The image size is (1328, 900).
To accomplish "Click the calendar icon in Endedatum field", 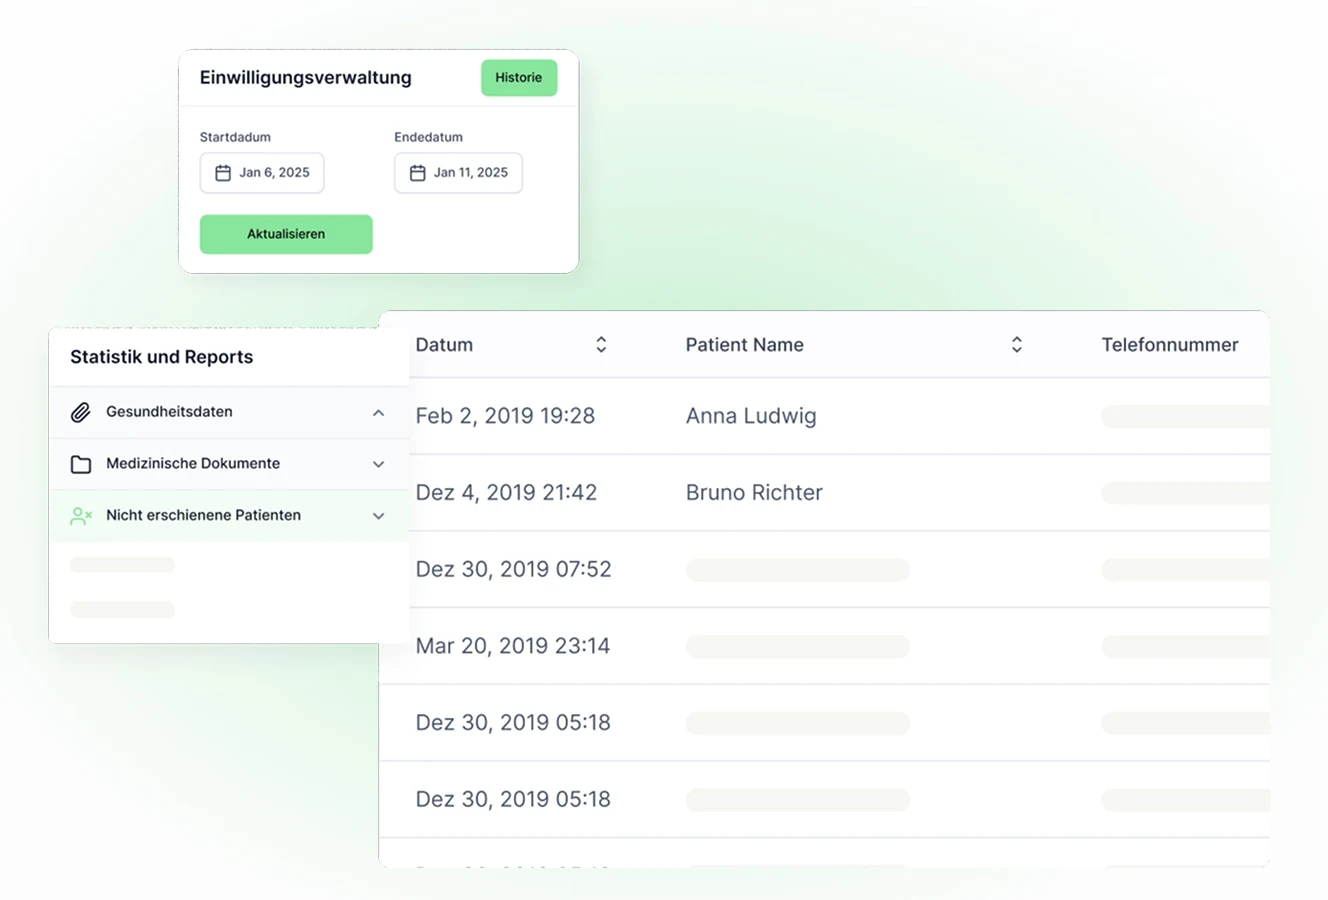I will [418, 173].
